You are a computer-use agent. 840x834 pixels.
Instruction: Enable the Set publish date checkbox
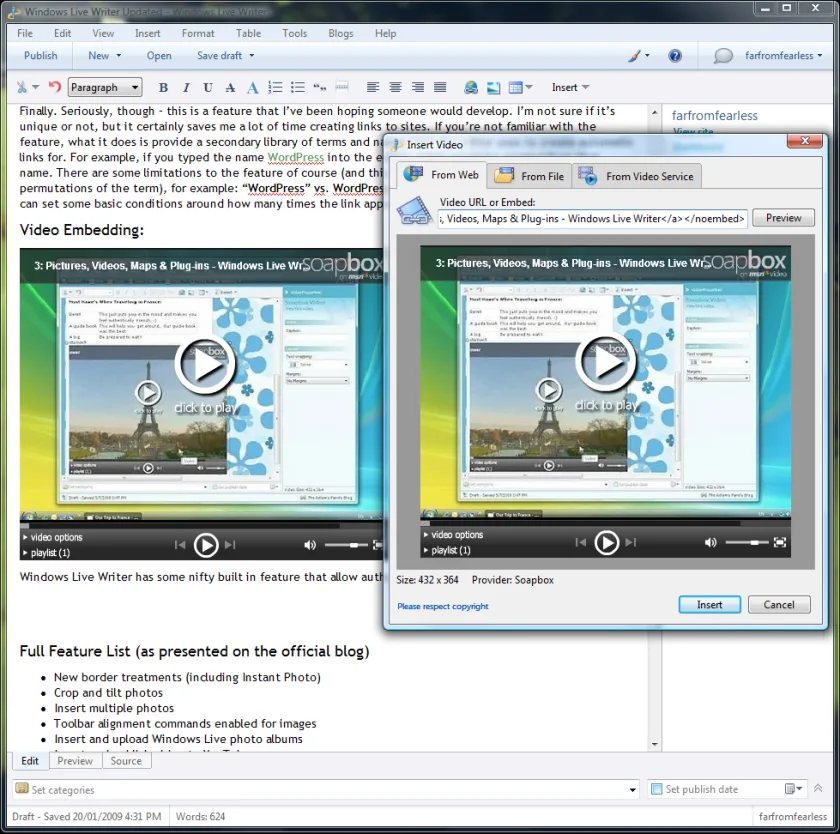(x=656, y=788)
